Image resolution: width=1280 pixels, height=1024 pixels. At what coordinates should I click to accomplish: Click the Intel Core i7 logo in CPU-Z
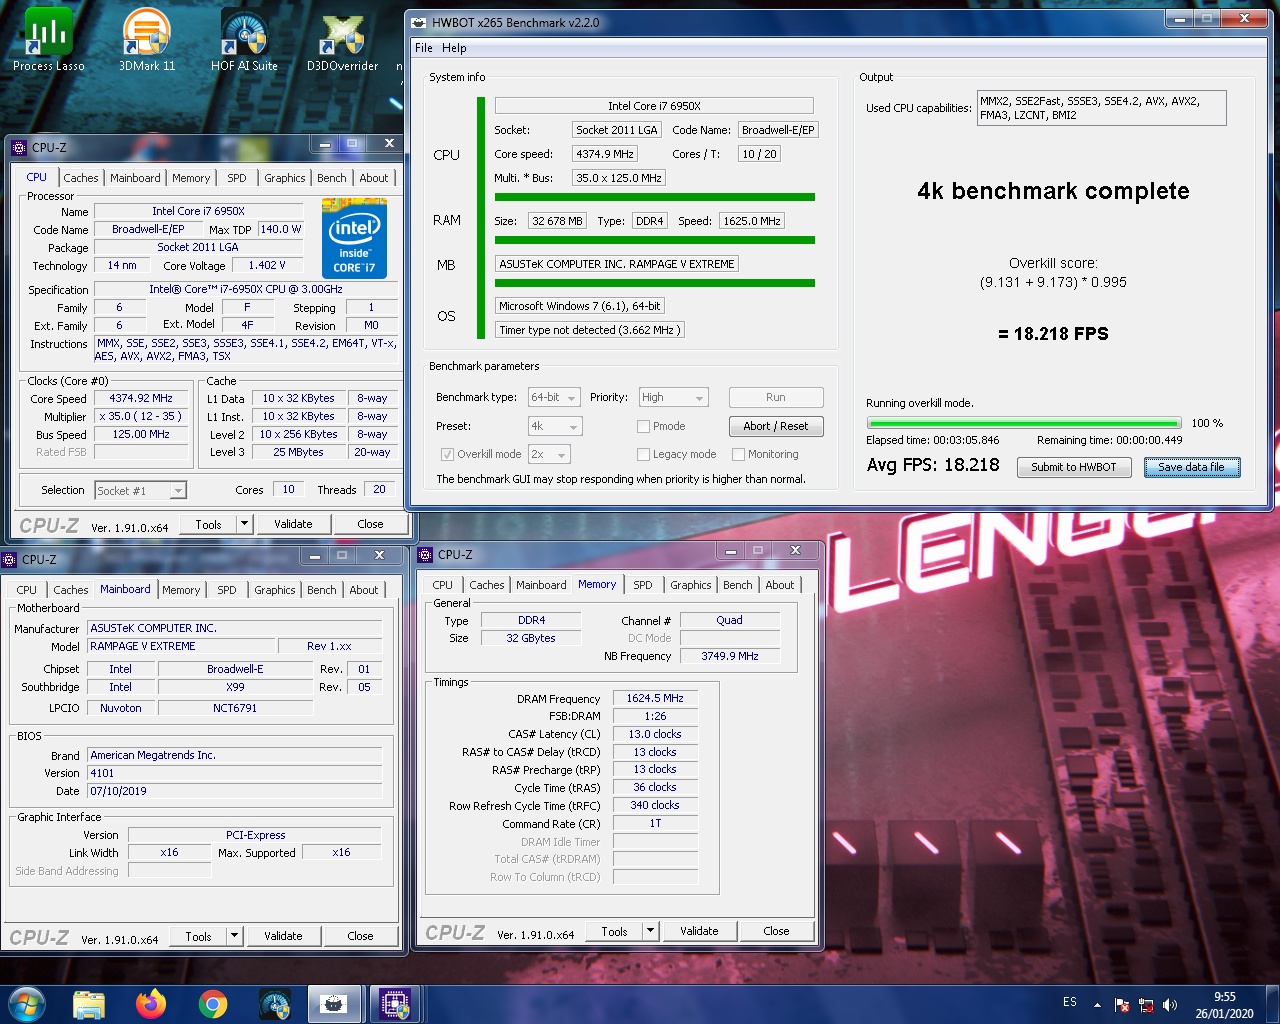[x=354, y=238]
